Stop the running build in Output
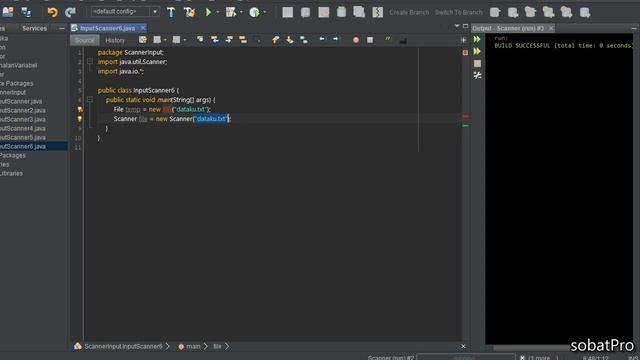Image resolution: width=640 pixels, height=360 pixels. pyautogui.click(x=477, y=63)
